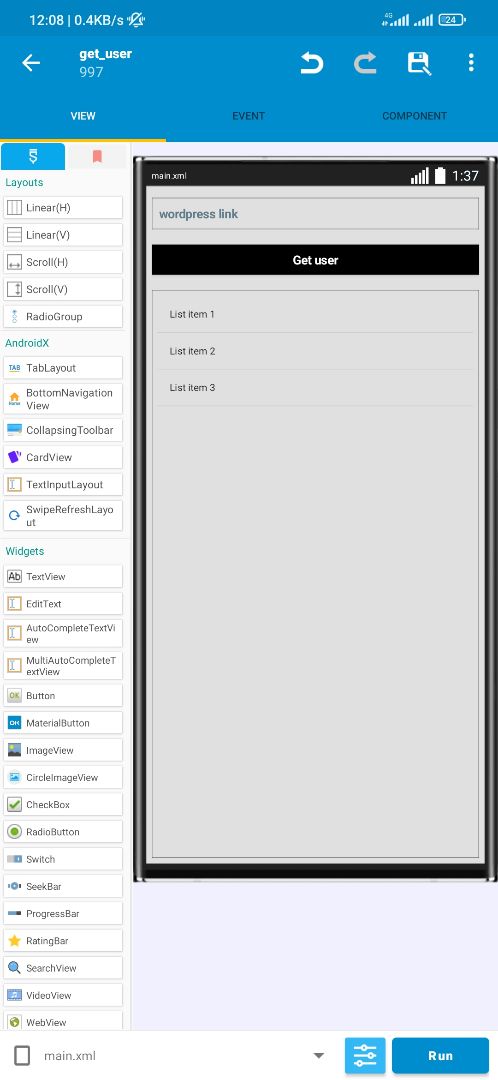Viewport: 498px width, 1080px height.
Task: Click the Run button
Action: (x=441, y=1055)
